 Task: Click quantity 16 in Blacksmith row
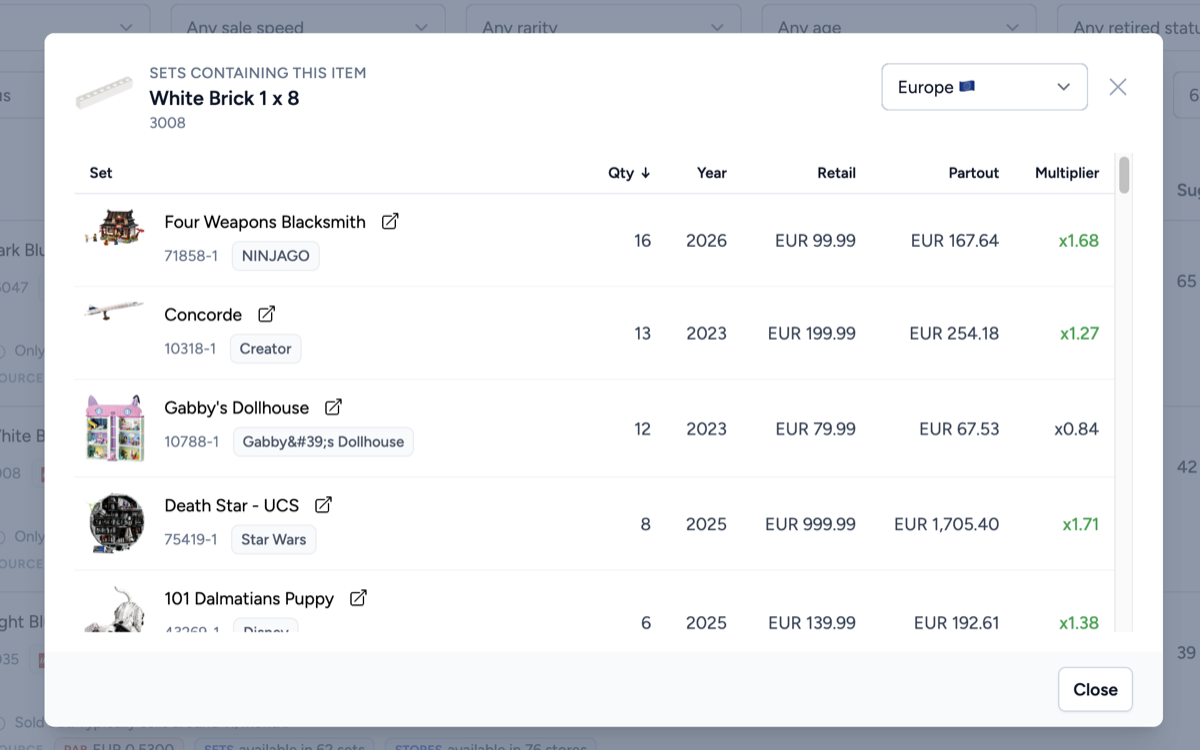point(642,241)
